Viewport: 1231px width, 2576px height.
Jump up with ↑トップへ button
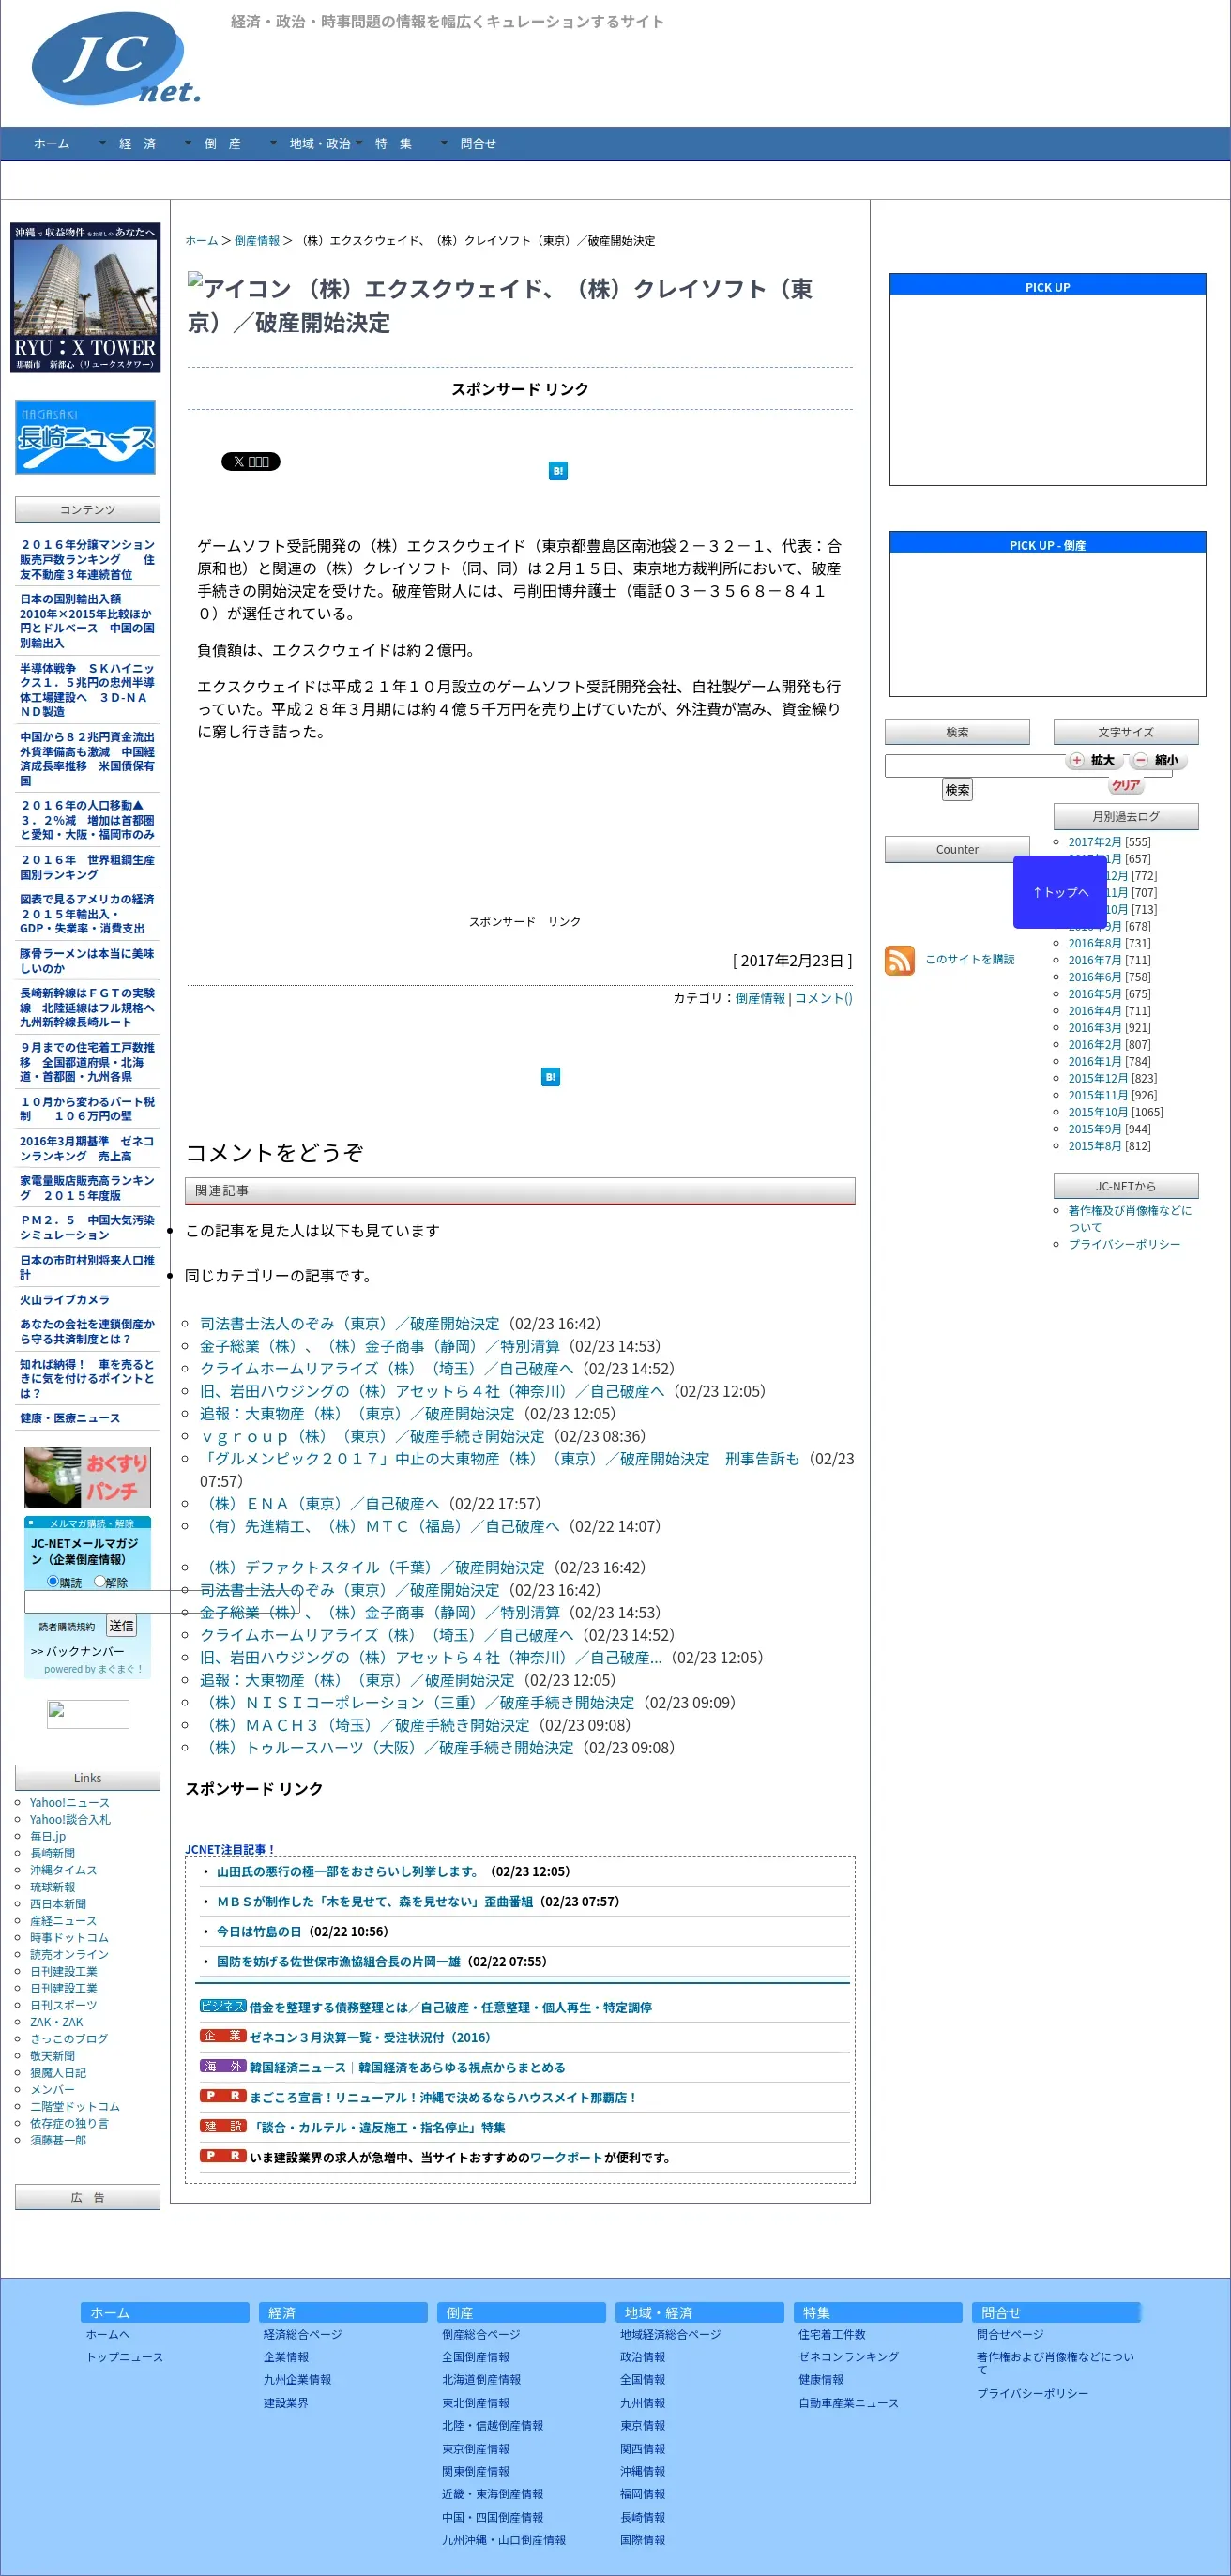point(1060,892)
